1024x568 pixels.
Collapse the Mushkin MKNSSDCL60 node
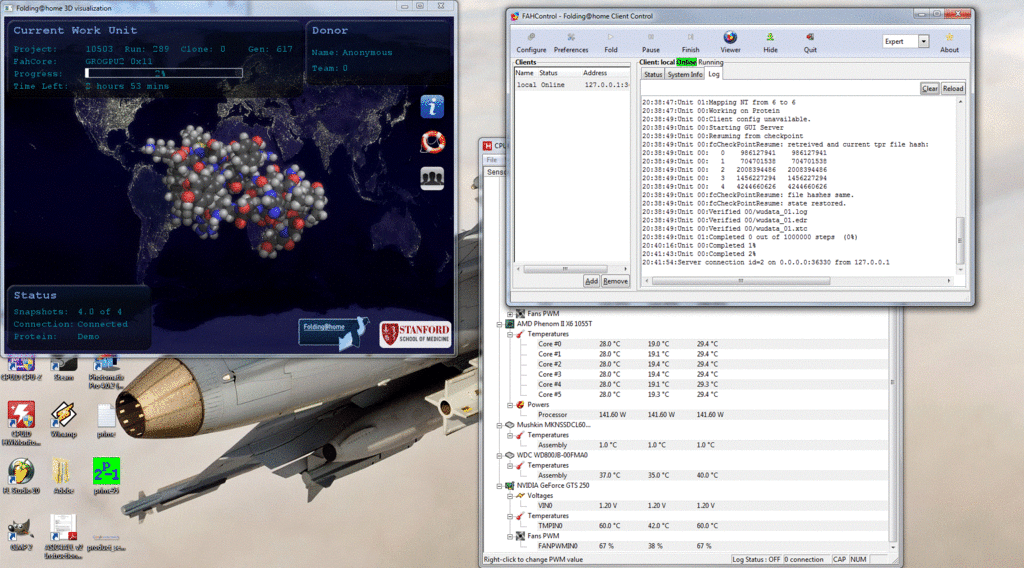tap(500, 425)
